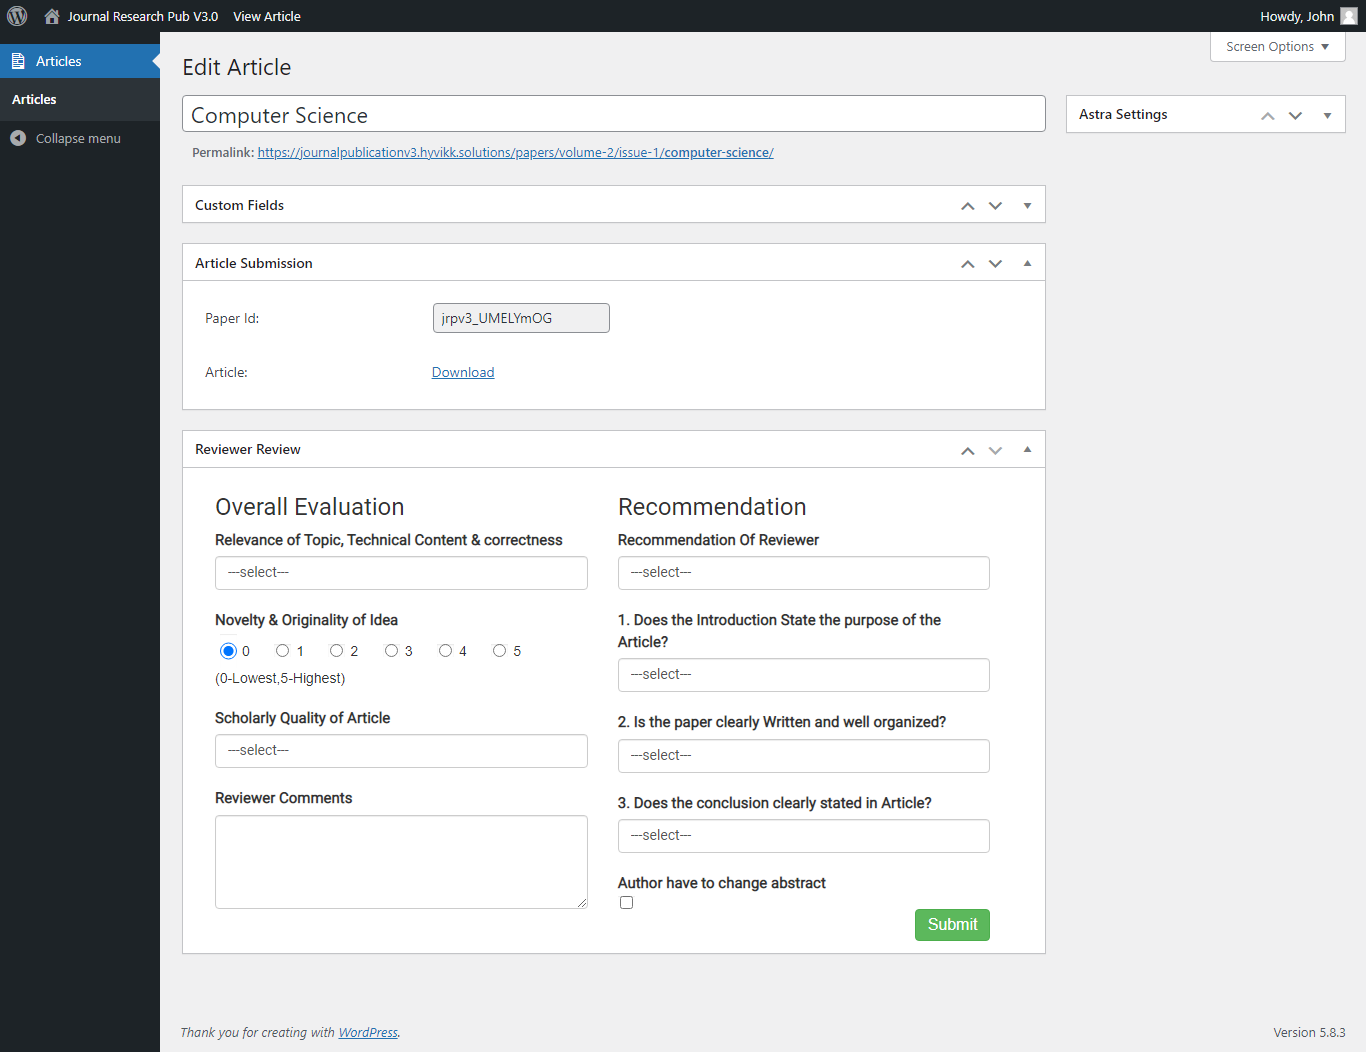This screenshot has height=1052, width=1366.
Task: Select novelty rating 3 radio button
Action: pyautogui.click(x=391, y=651)
